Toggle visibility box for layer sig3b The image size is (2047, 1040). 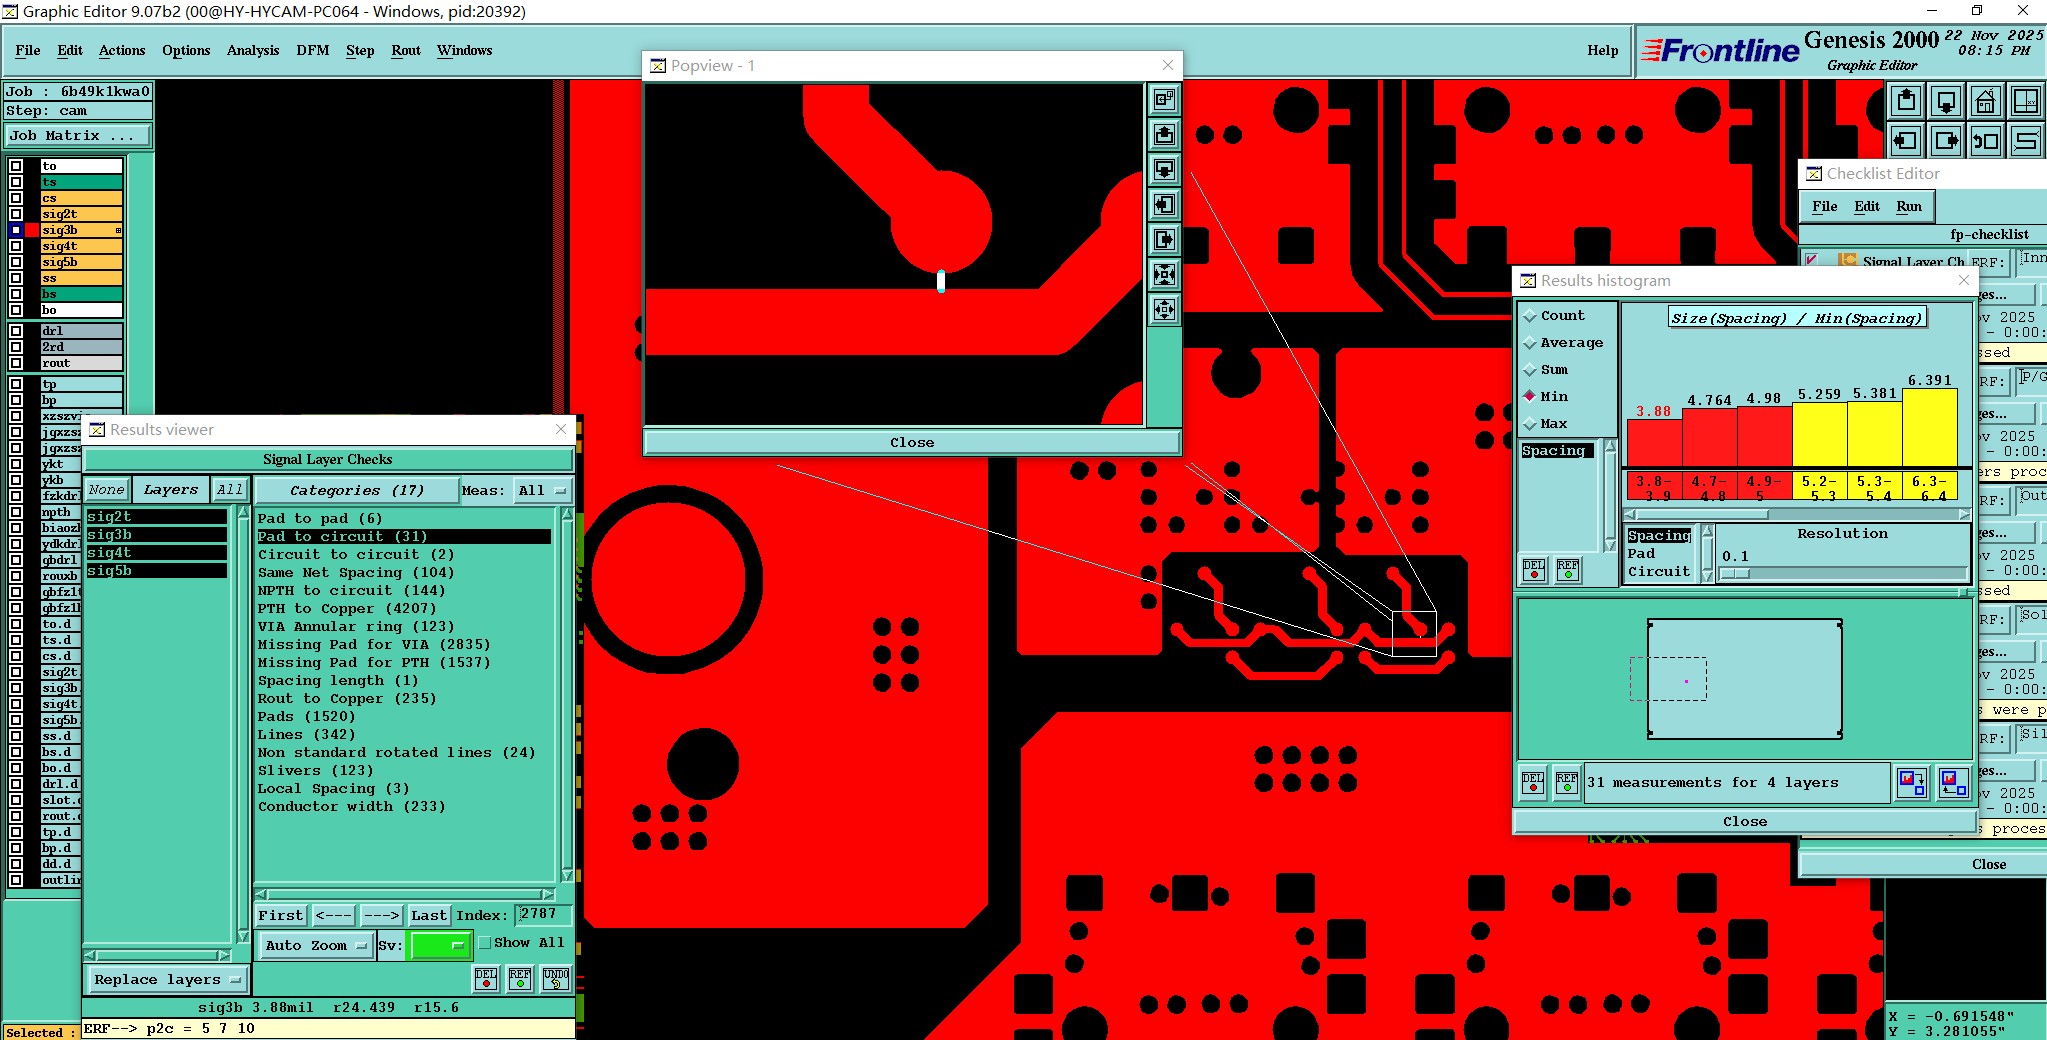[x=16, y=230]
